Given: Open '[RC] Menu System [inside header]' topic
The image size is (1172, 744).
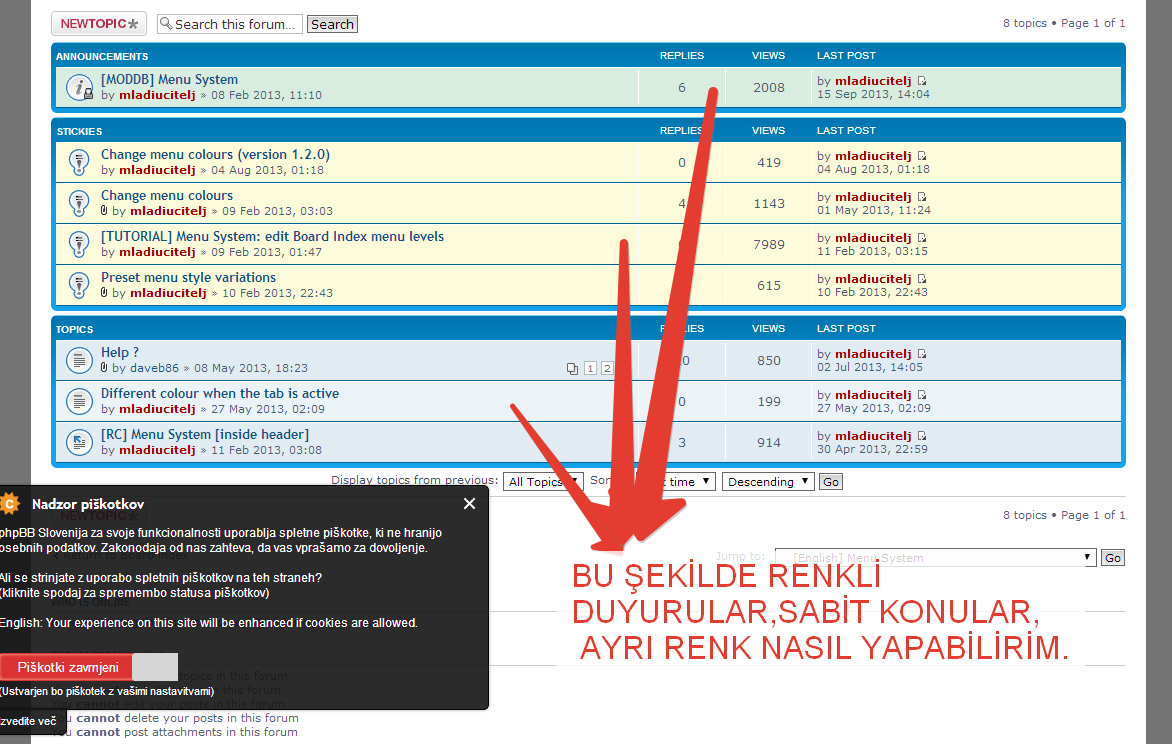Looking at the screenshot, I should point(205,434).
